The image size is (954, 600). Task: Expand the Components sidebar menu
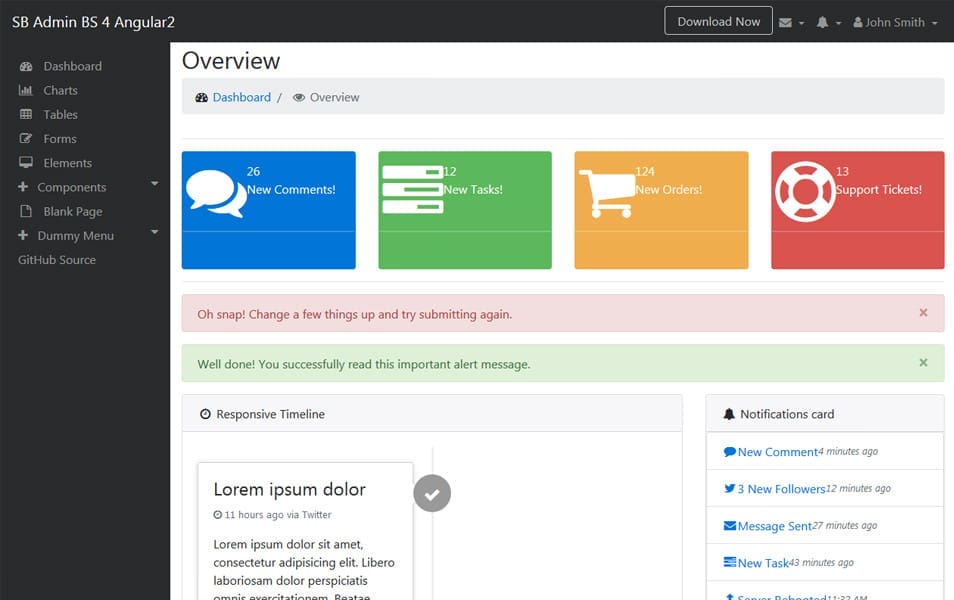click(70, 187)
